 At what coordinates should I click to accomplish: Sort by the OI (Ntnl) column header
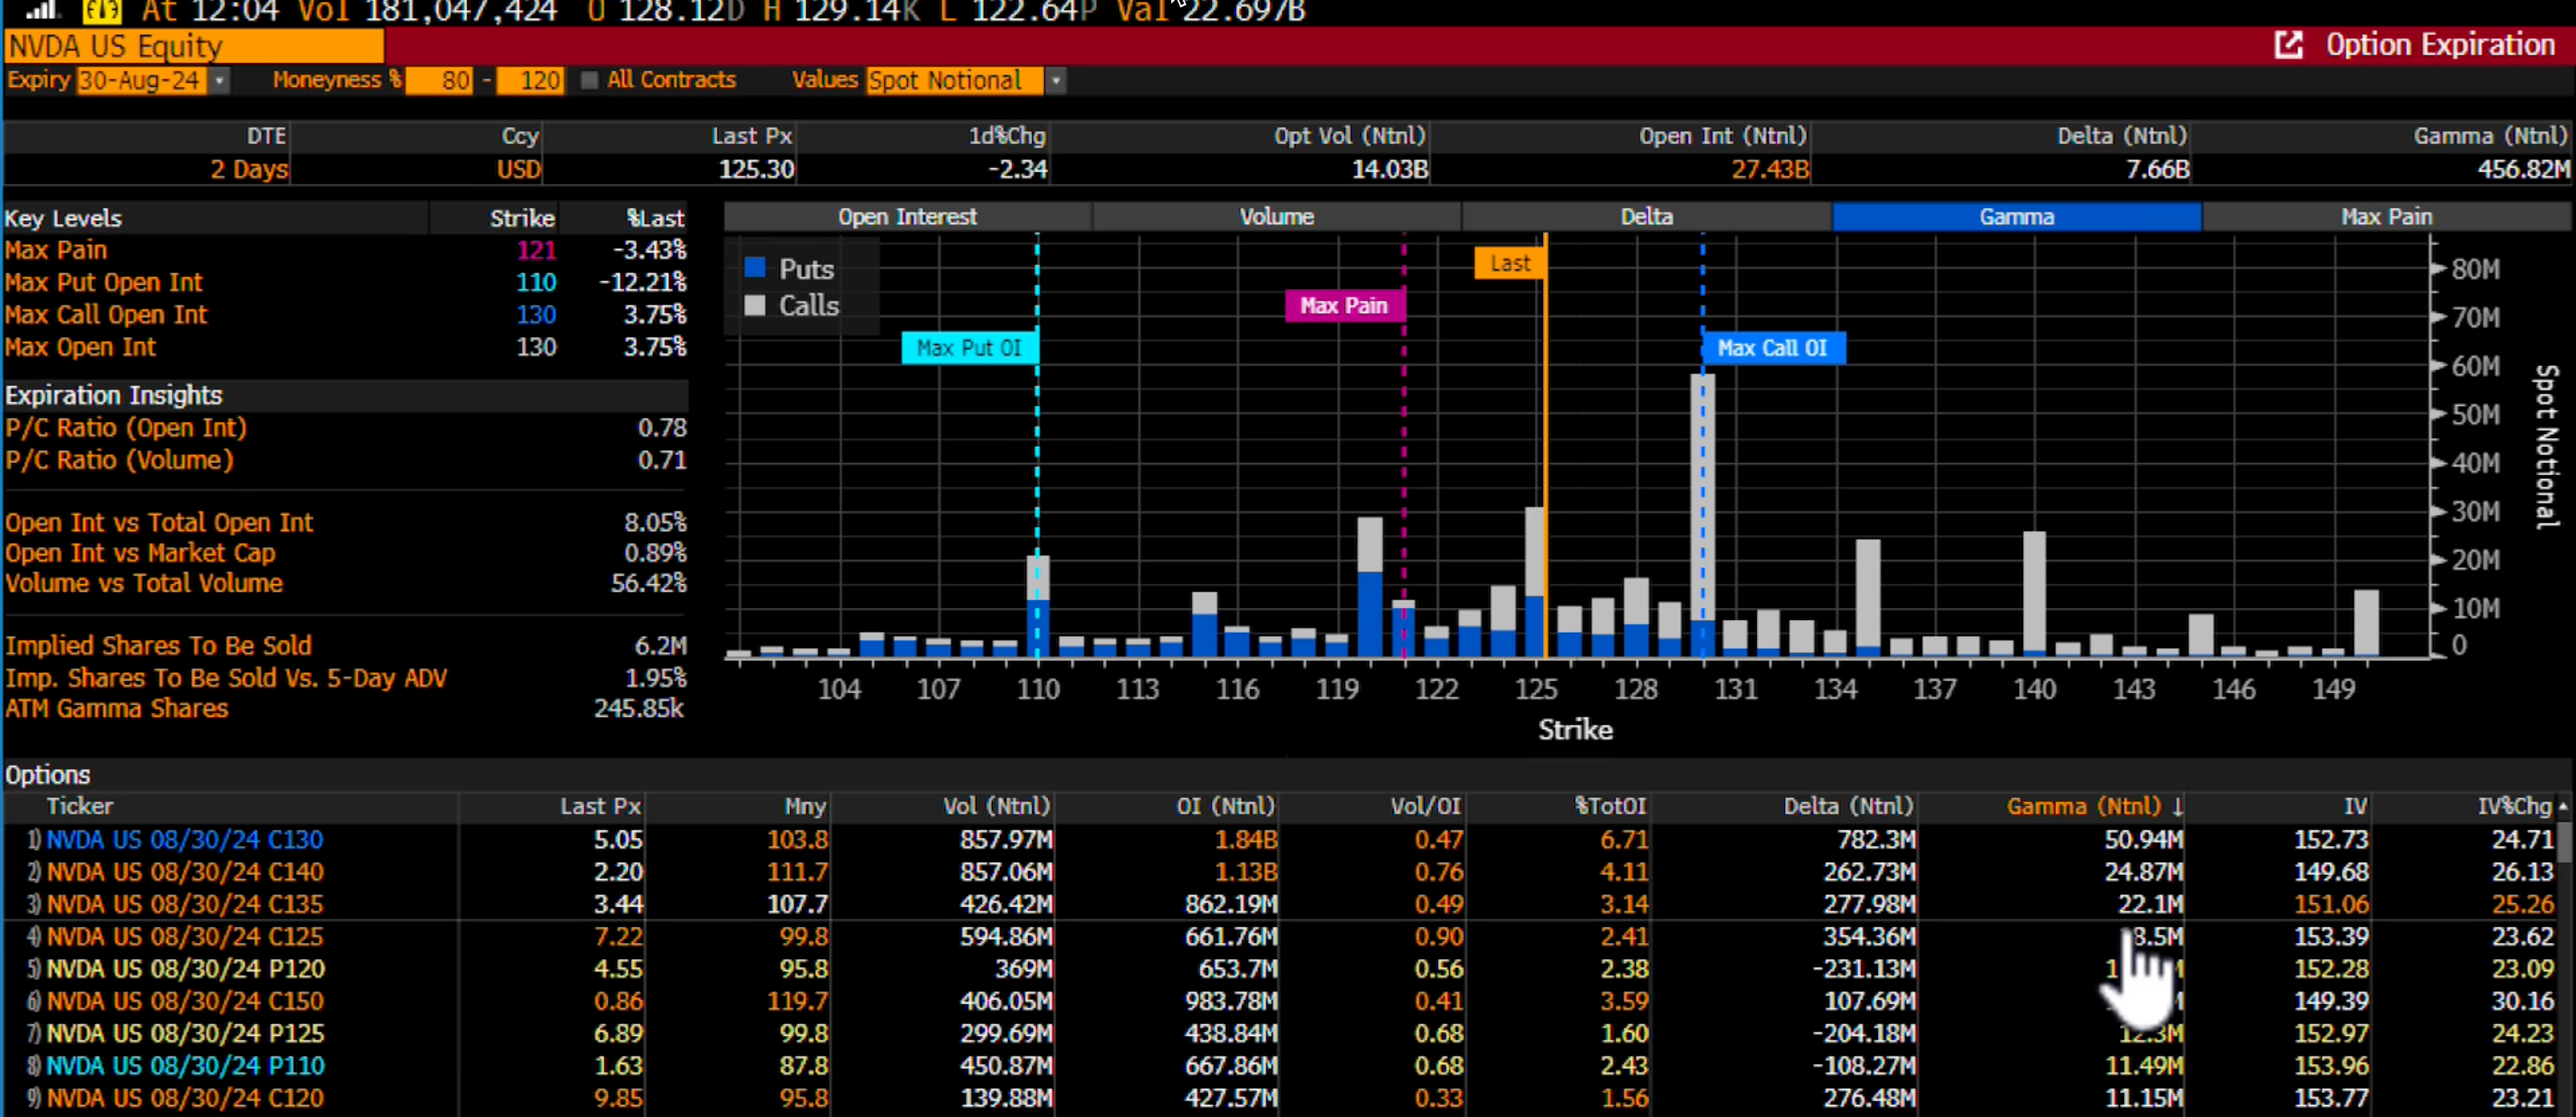[x=1225, y=806]
